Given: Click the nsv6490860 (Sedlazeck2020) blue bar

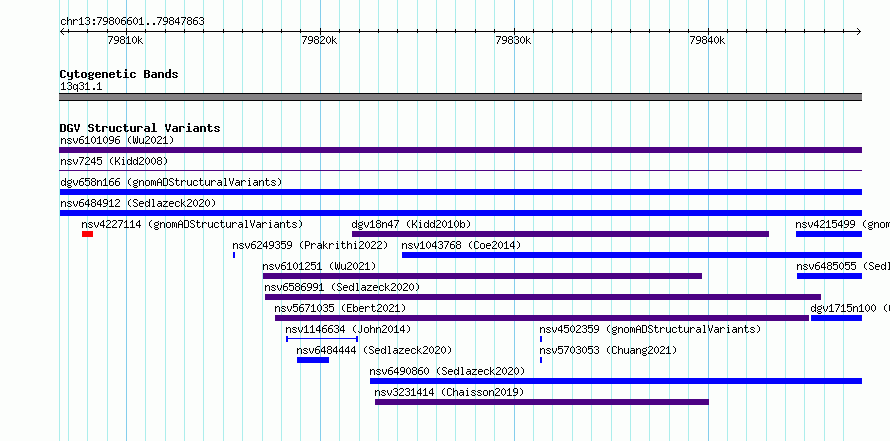Looking at the screenshot, I should coord(616,381).
